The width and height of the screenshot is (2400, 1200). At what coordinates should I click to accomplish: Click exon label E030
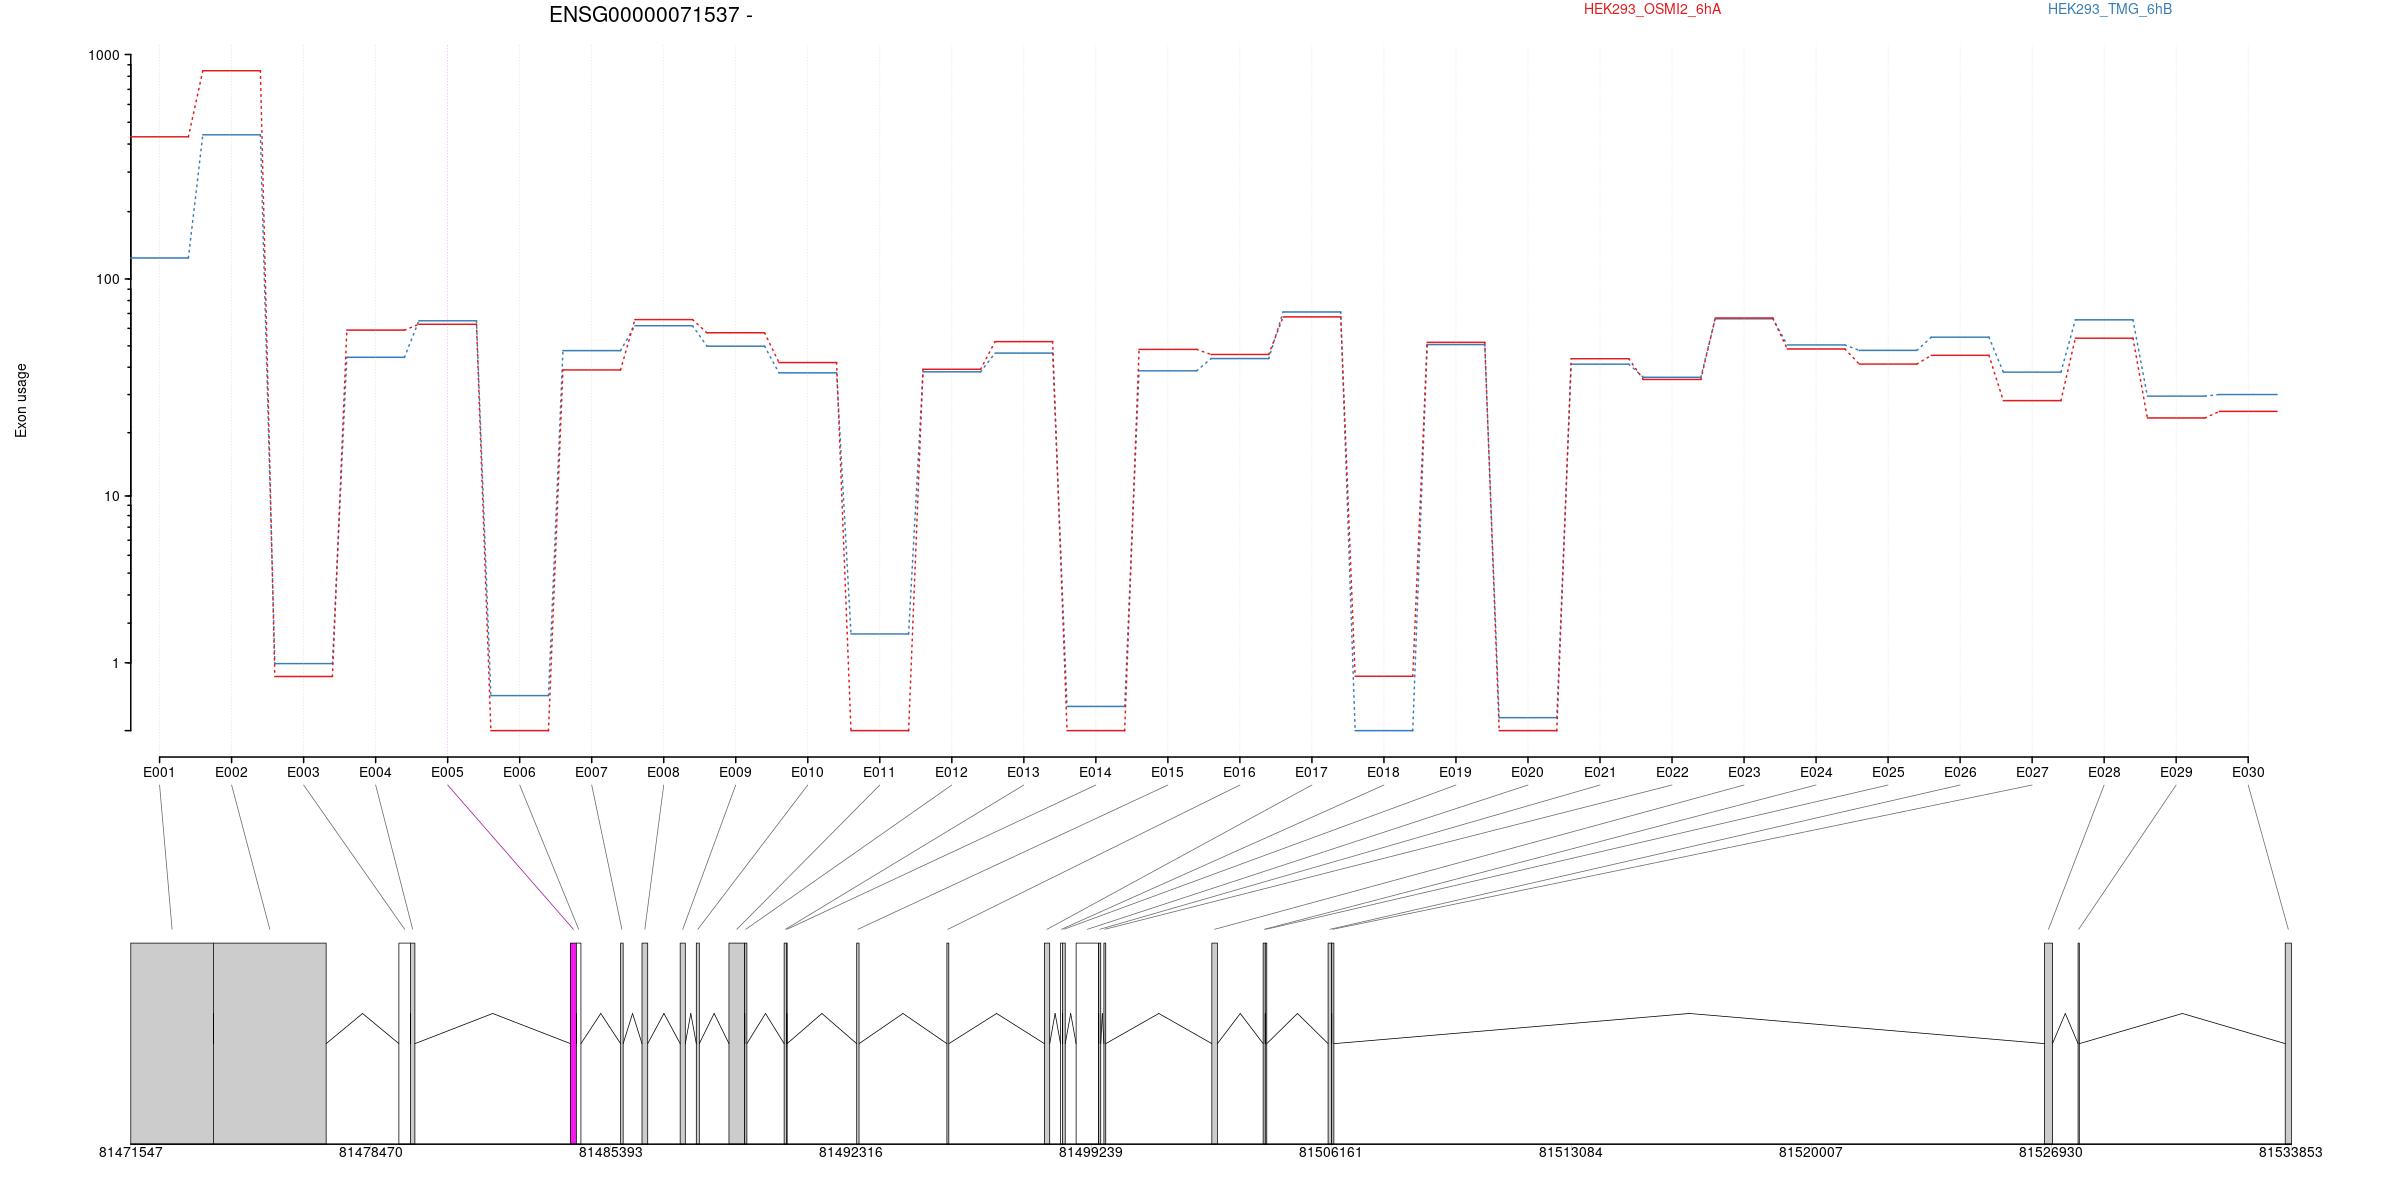point(2248,772)
